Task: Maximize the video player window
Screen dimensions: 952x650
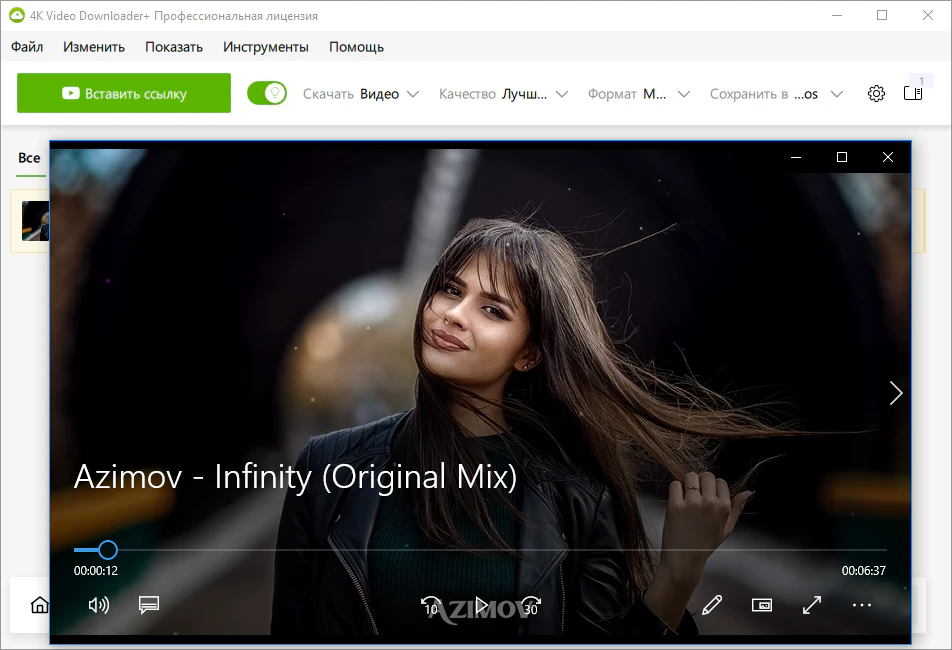Action: point(842,157)
